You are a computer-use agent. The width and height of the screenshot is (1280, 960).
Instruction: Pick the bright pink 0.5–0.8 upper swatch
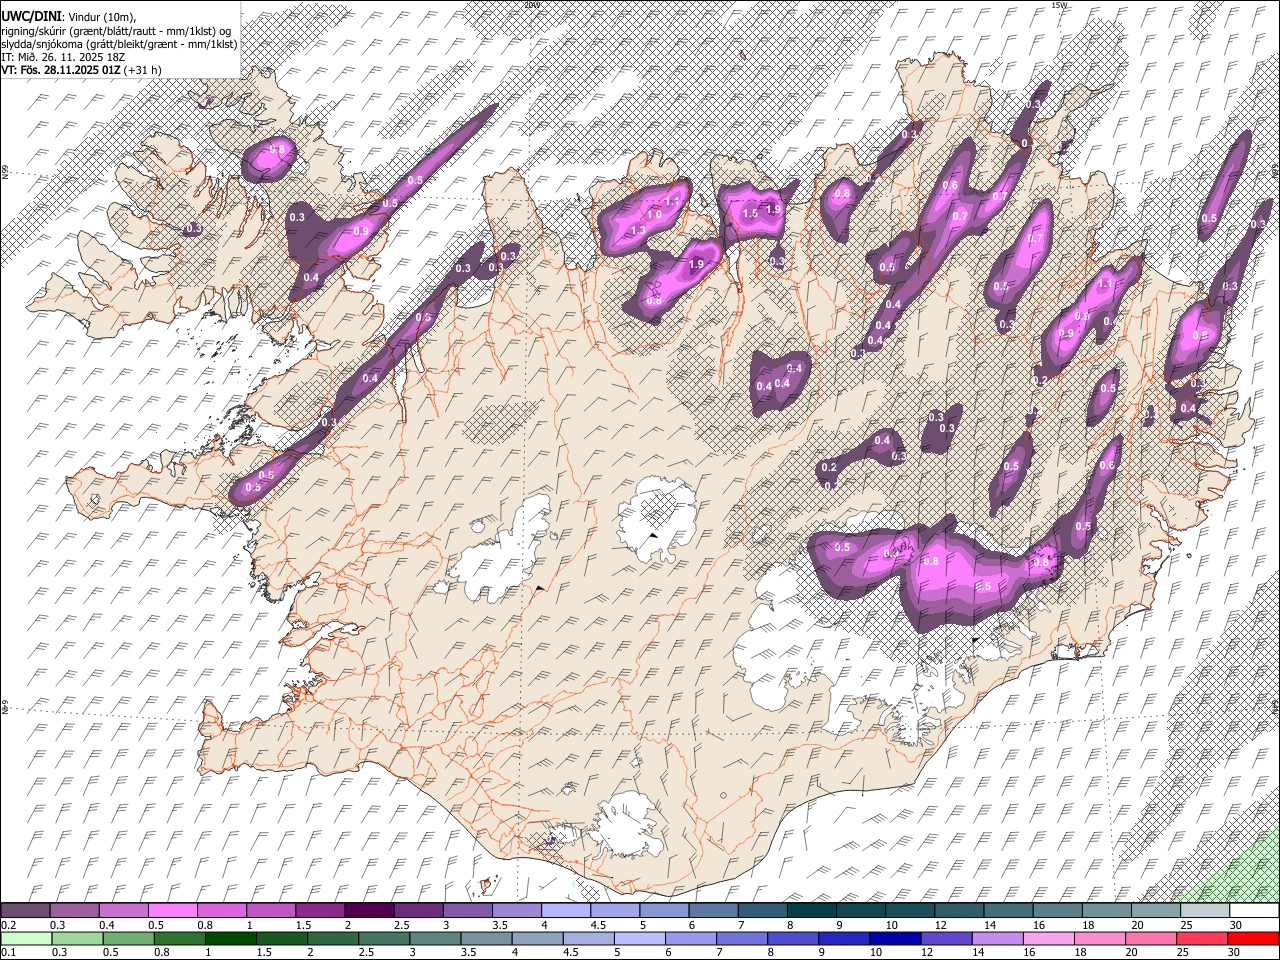tap(172, 911)
